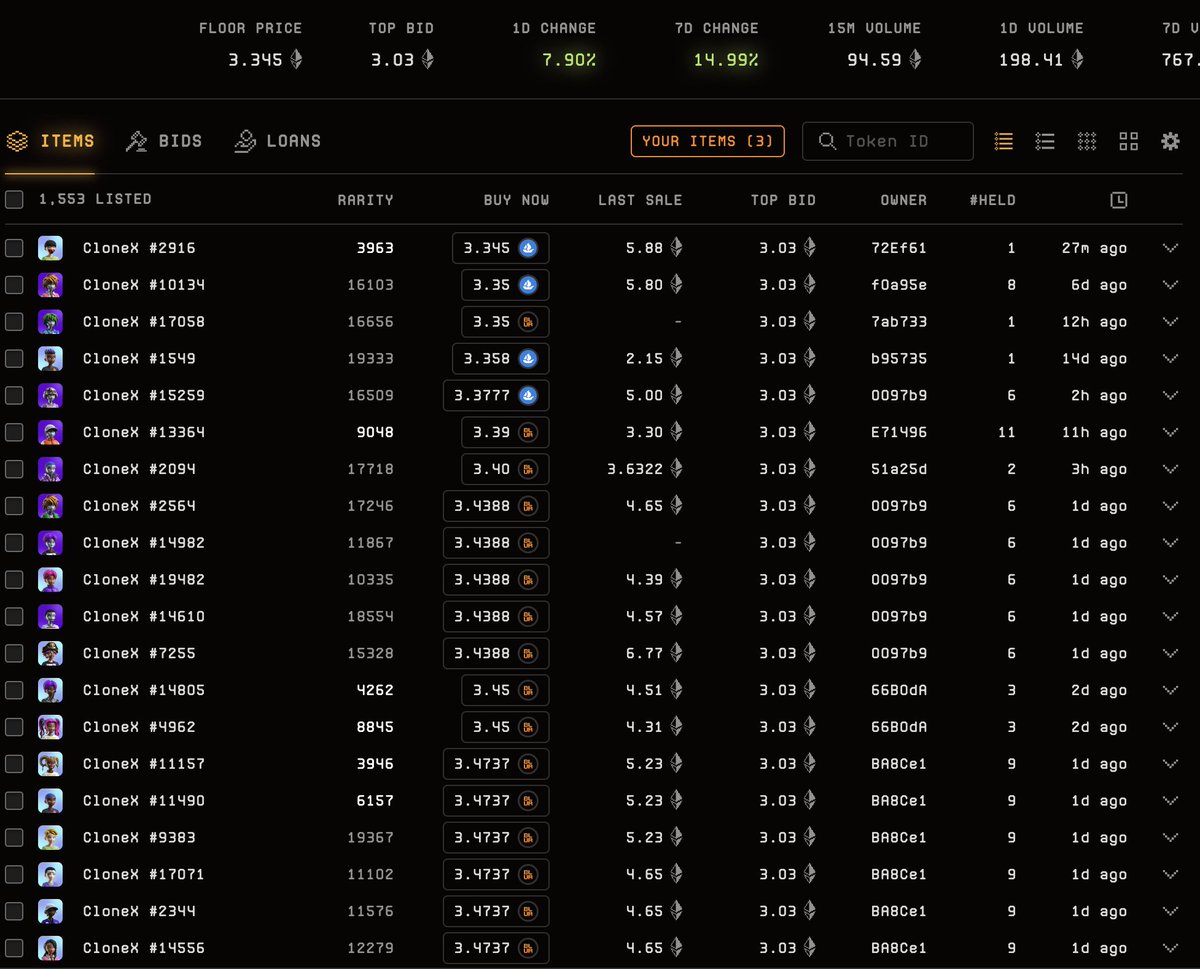Focus the Token ID search field
This screenshot has width=1200, height=969.
(x=888, y=141)
